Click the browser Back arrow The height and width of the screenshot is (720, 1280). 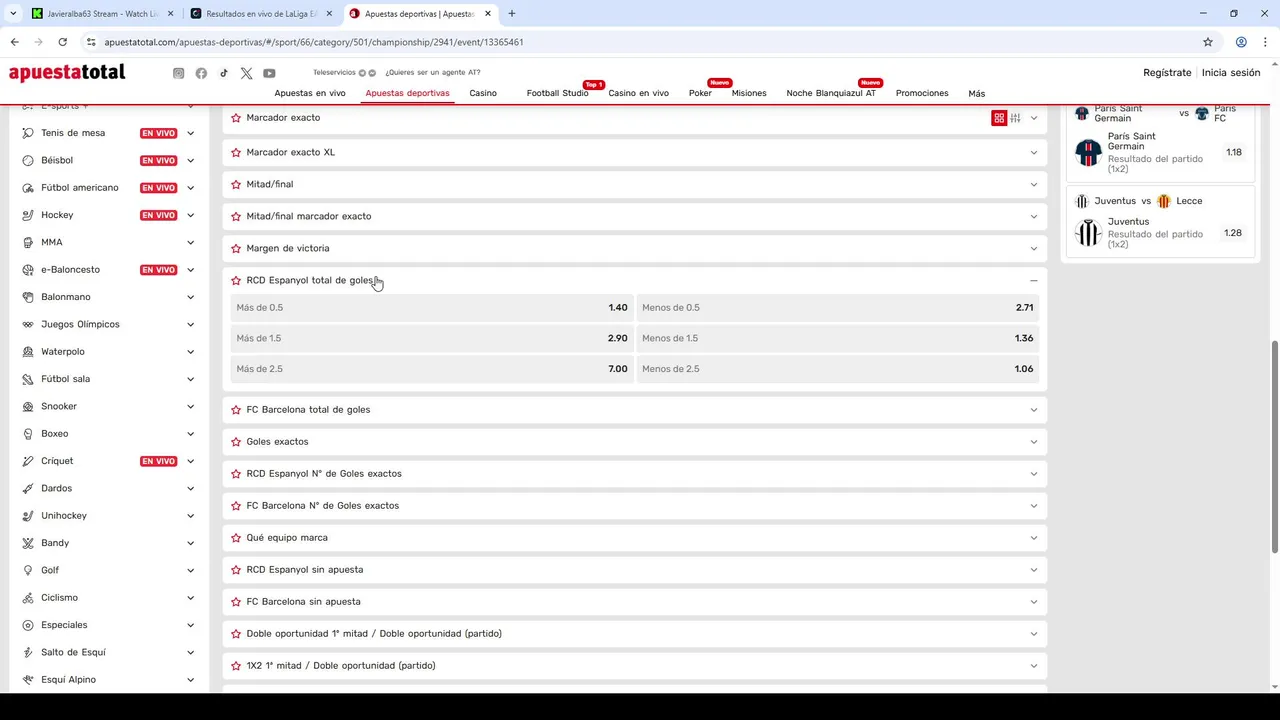coord(14,42)
